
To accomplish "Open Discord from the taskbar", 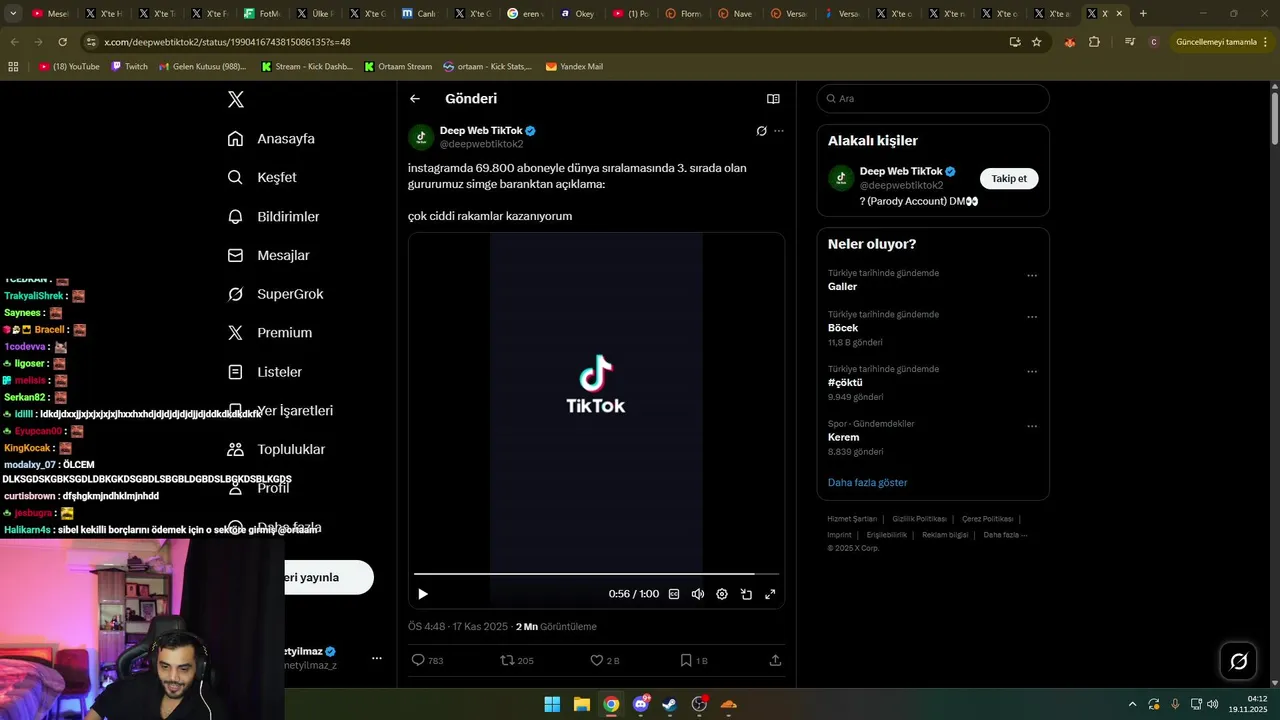I will coord(641,704).
